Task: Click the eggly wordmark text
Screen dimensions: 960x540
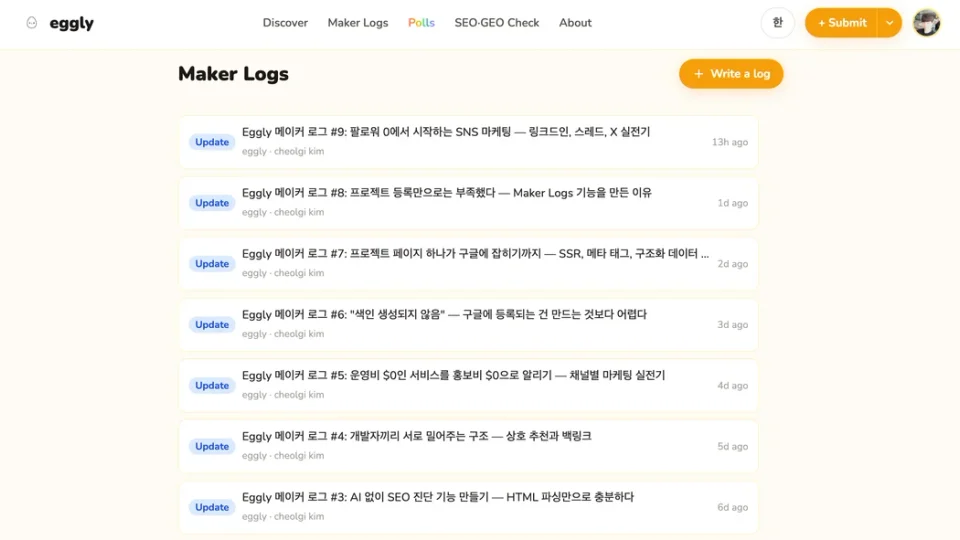Action: point(71,23)
